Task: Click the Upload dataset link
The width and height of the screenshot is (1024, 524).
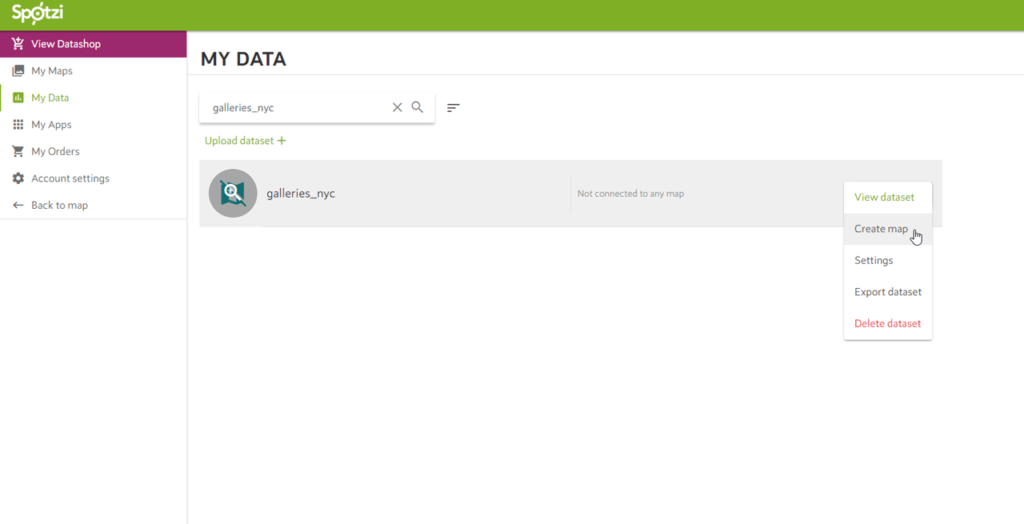Action: coord(246,140)
